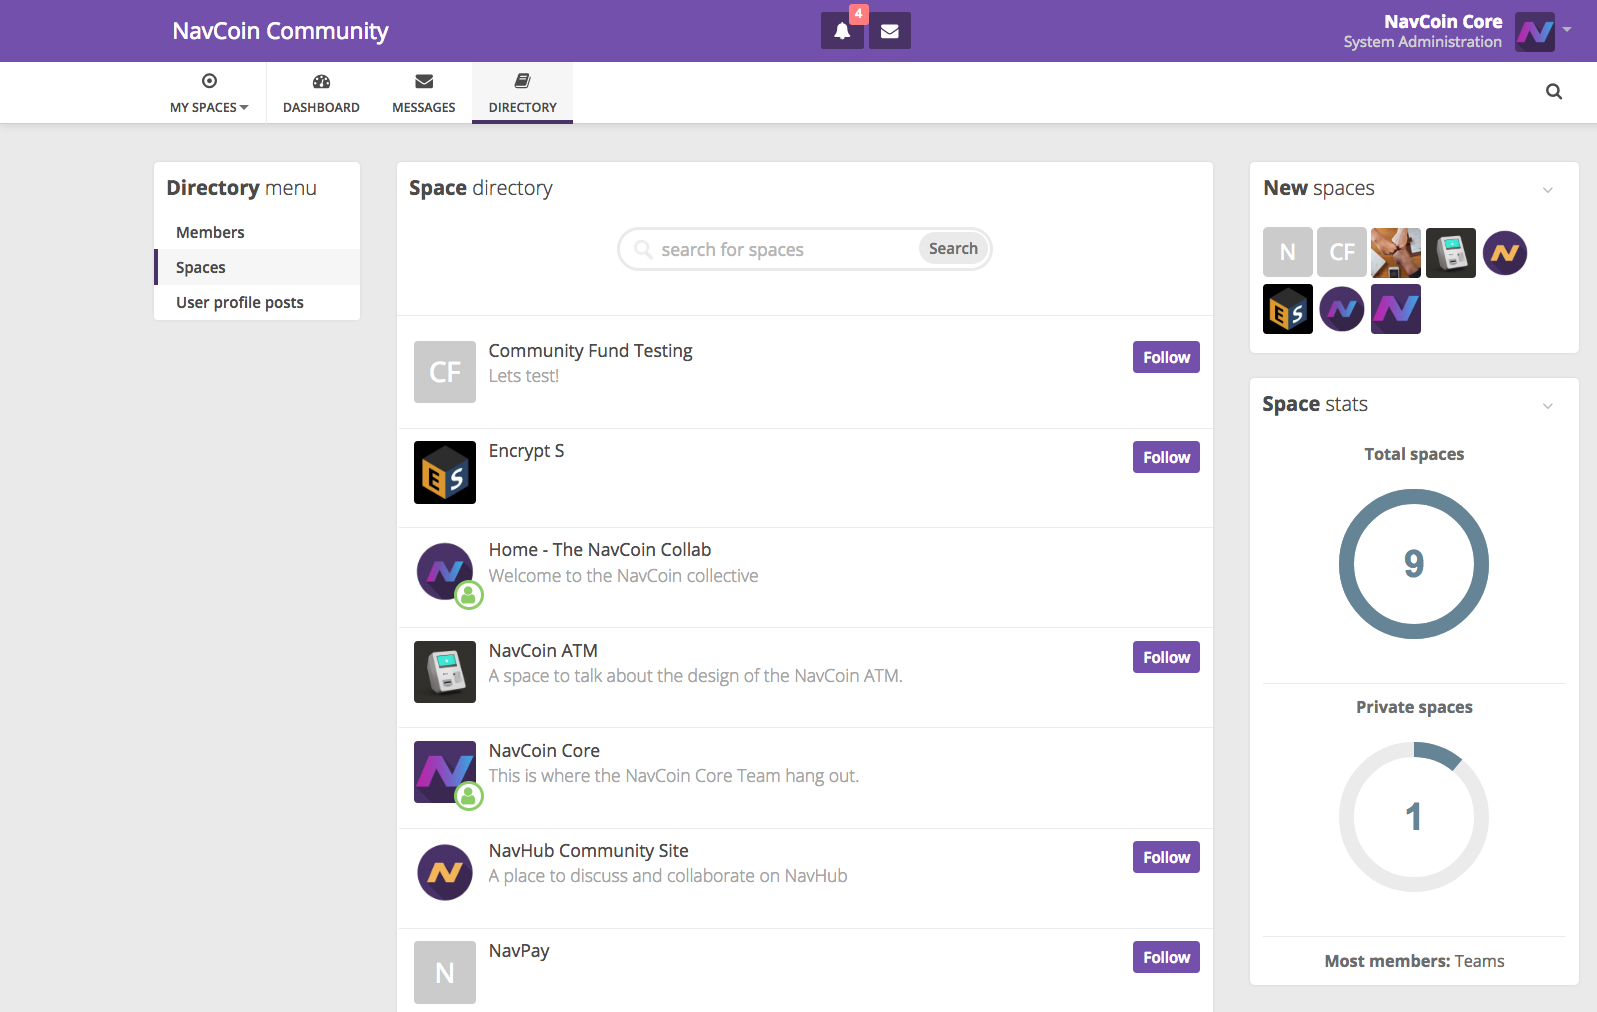Follow the NavHub Community Site space
Viewport: 1597px width, 1012px height.
click(1166, 857)
